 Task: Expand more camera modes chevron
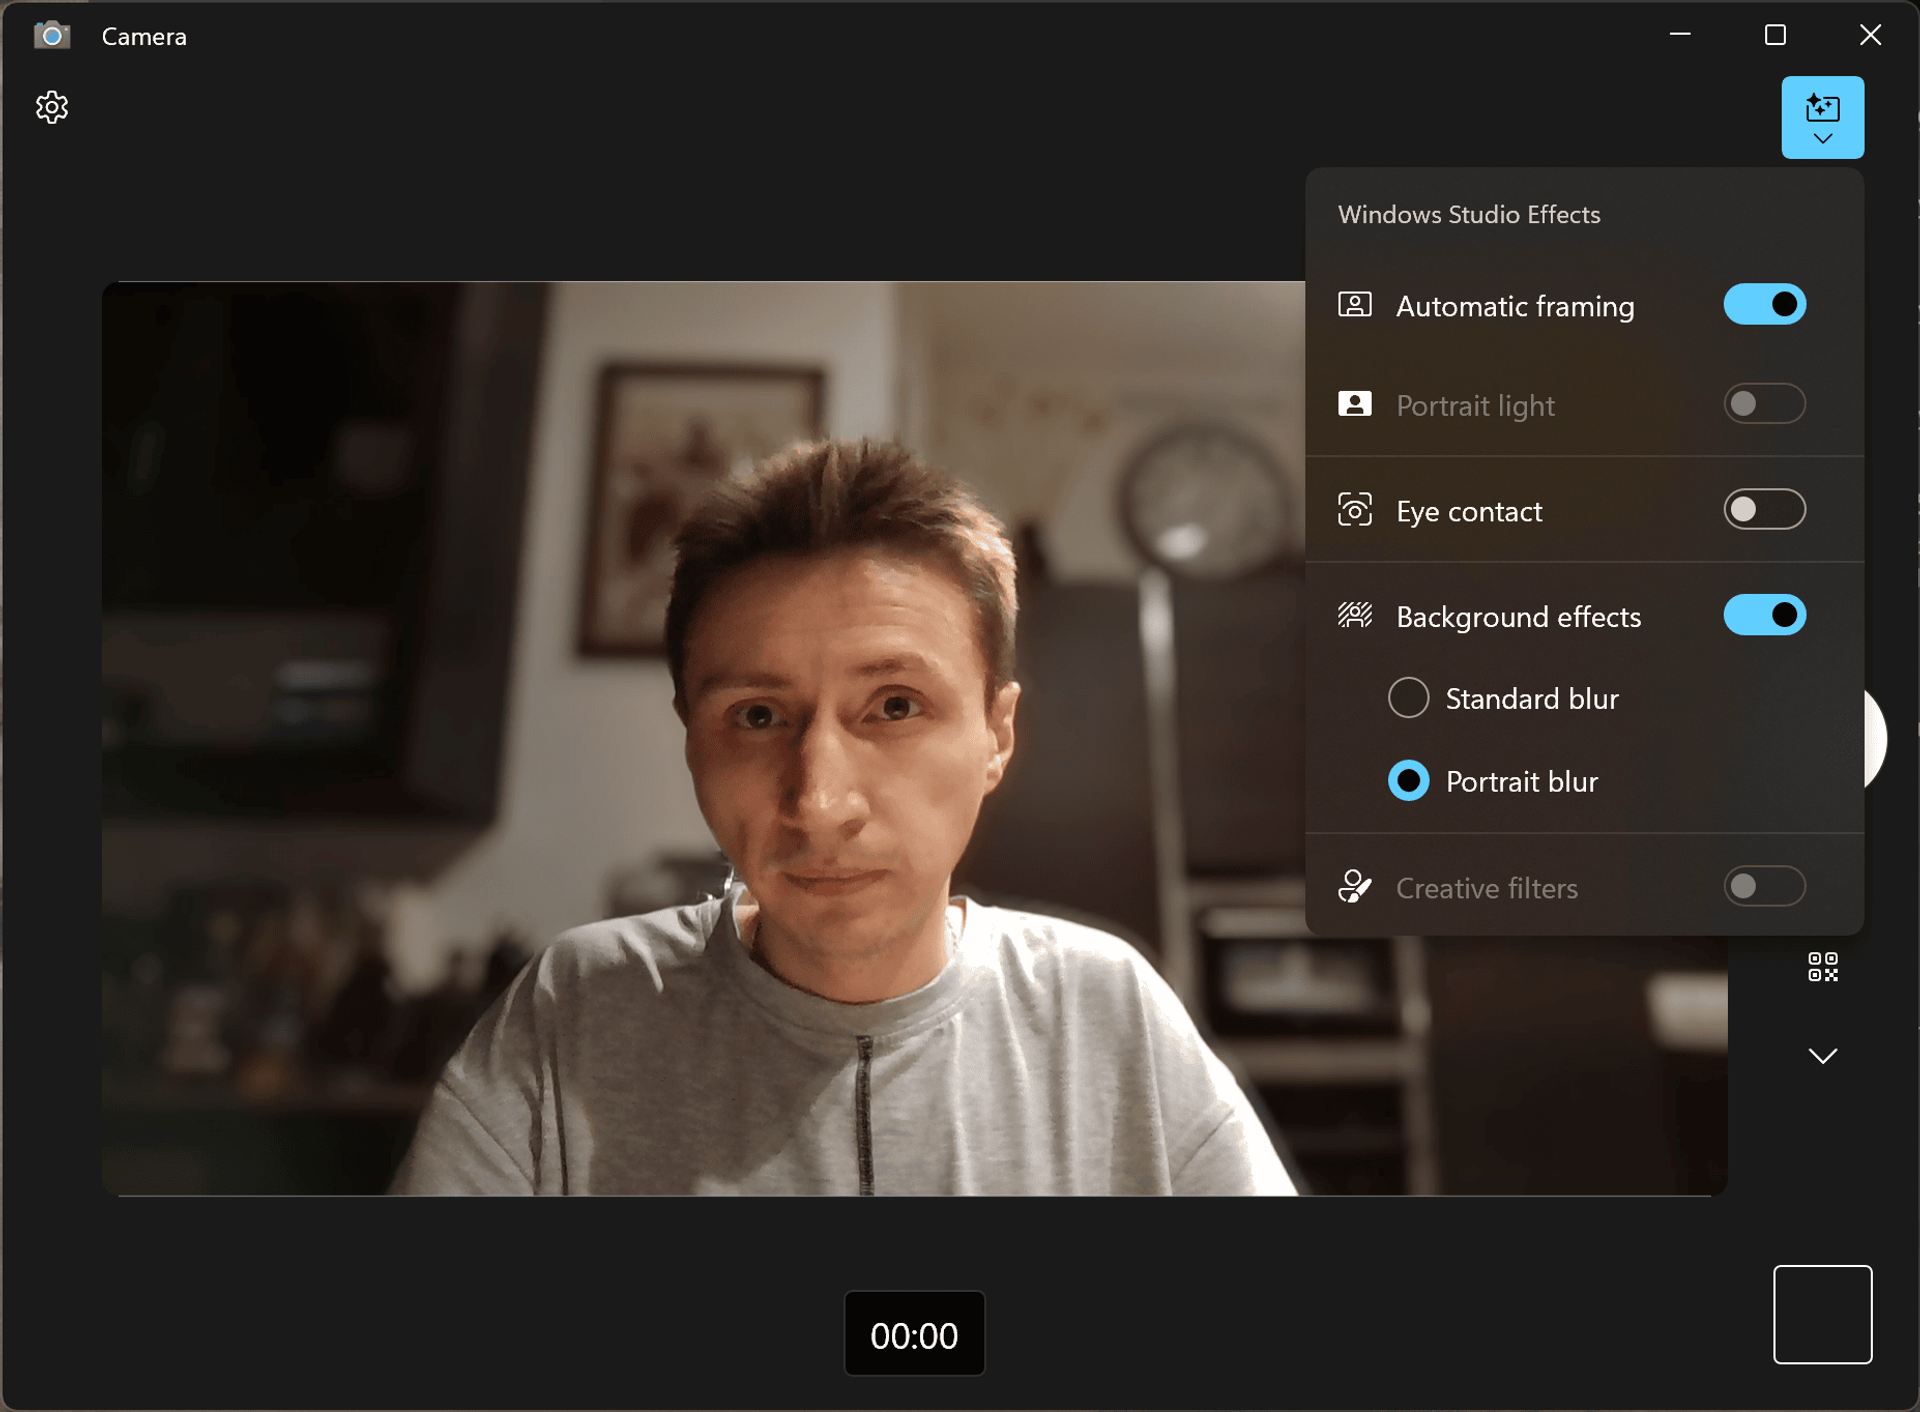(x=1822, y=1056)
